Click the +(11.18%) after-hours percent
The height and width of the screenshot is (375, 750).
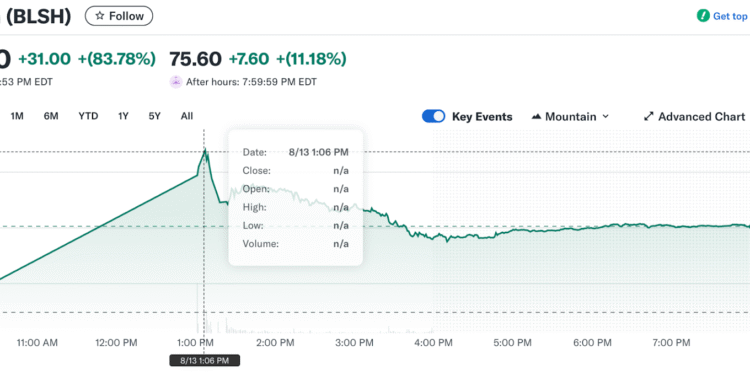tap(311, 59)
